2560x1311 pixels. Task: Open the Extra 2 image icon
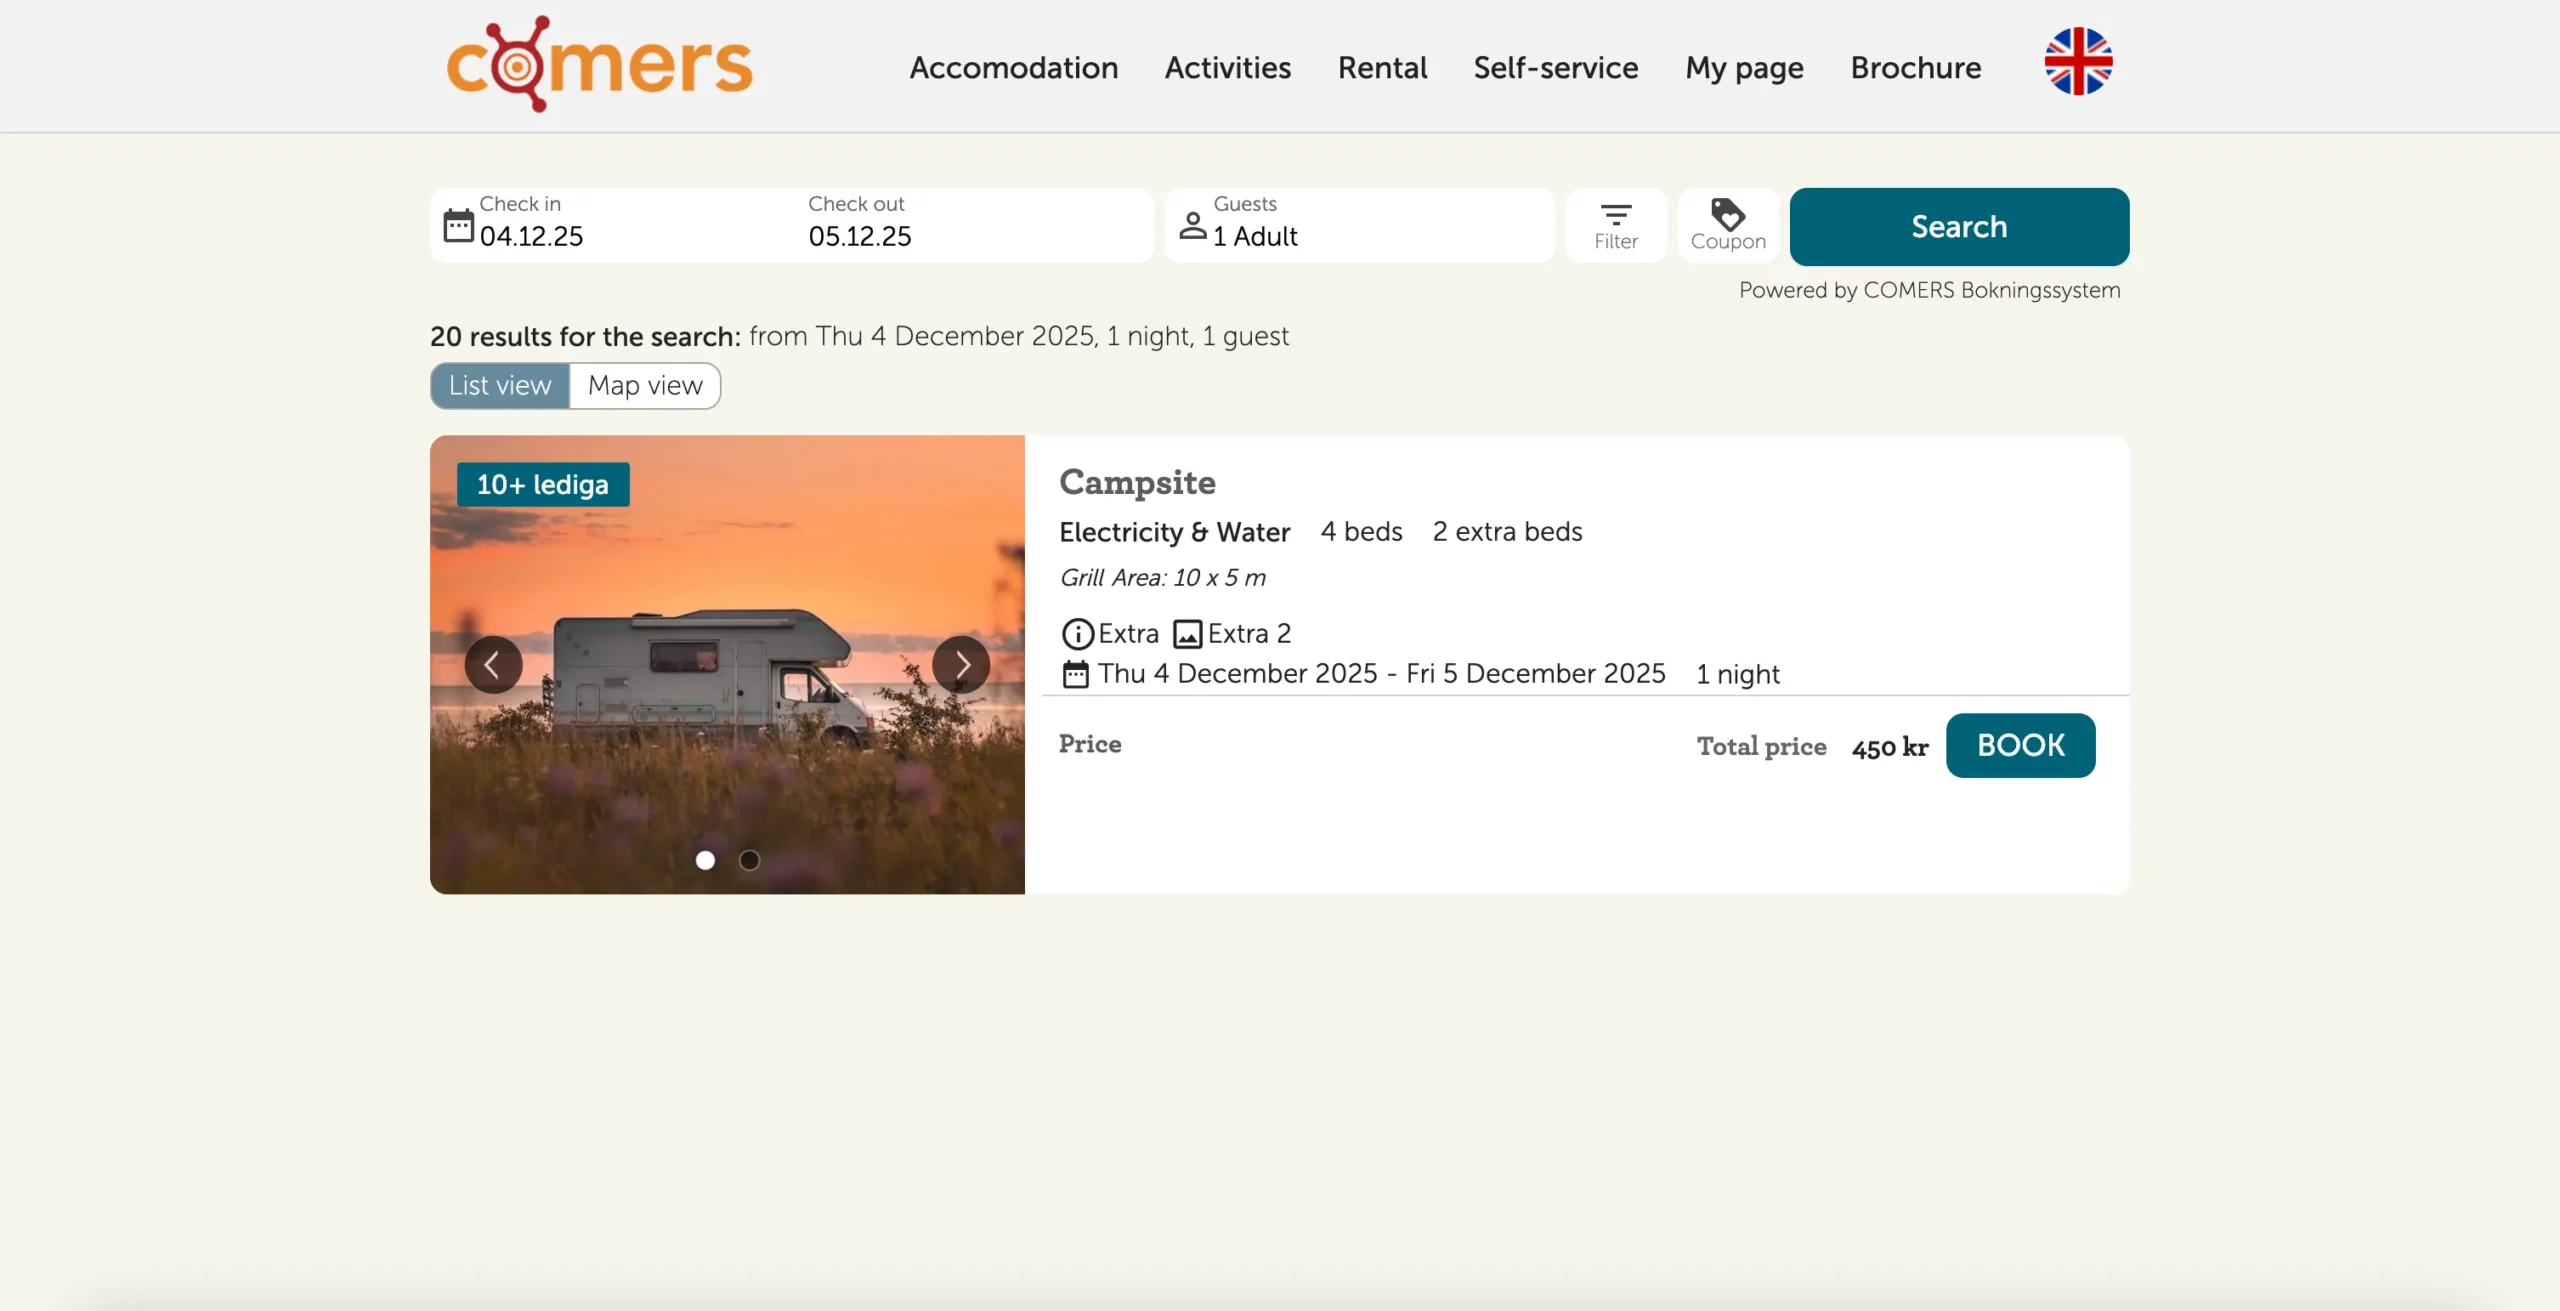[x=1187, y=634]
